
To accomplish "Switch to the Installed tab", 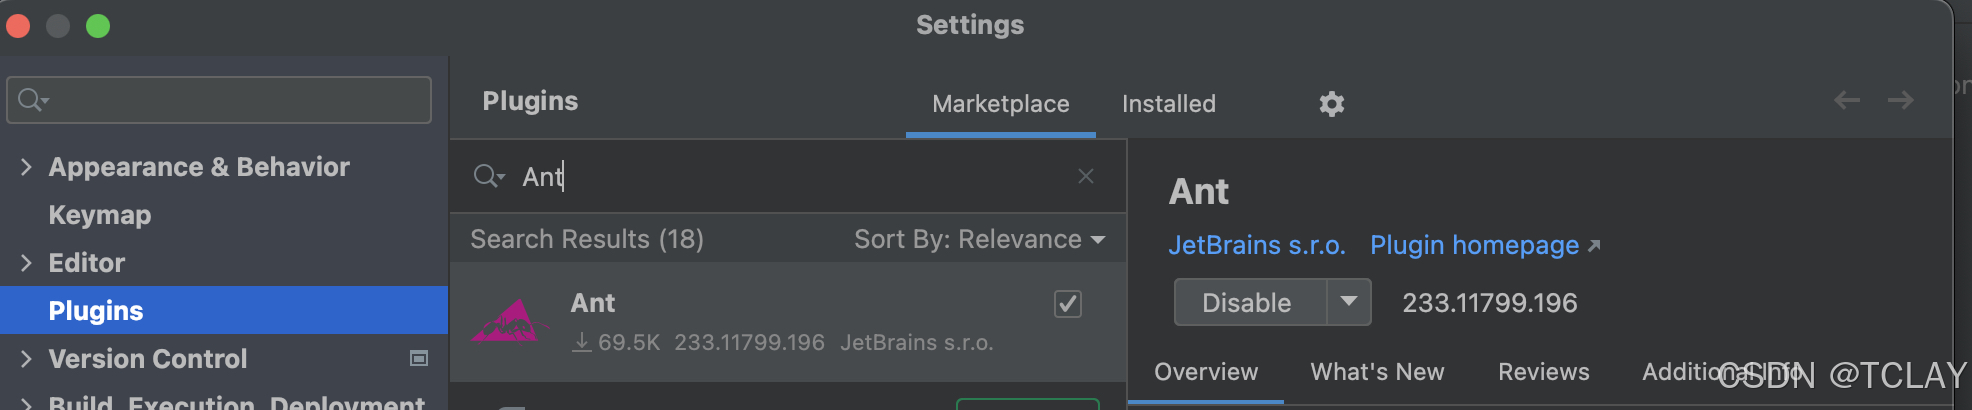I will click(x=1168, y=104).
